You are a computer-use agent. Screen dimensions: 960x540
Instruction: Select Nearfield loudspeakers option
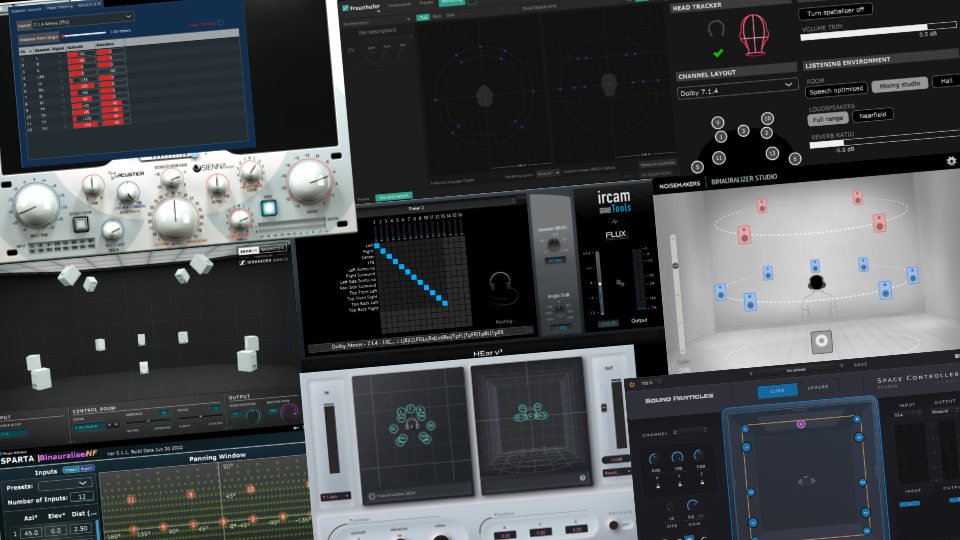coord(872,114)
